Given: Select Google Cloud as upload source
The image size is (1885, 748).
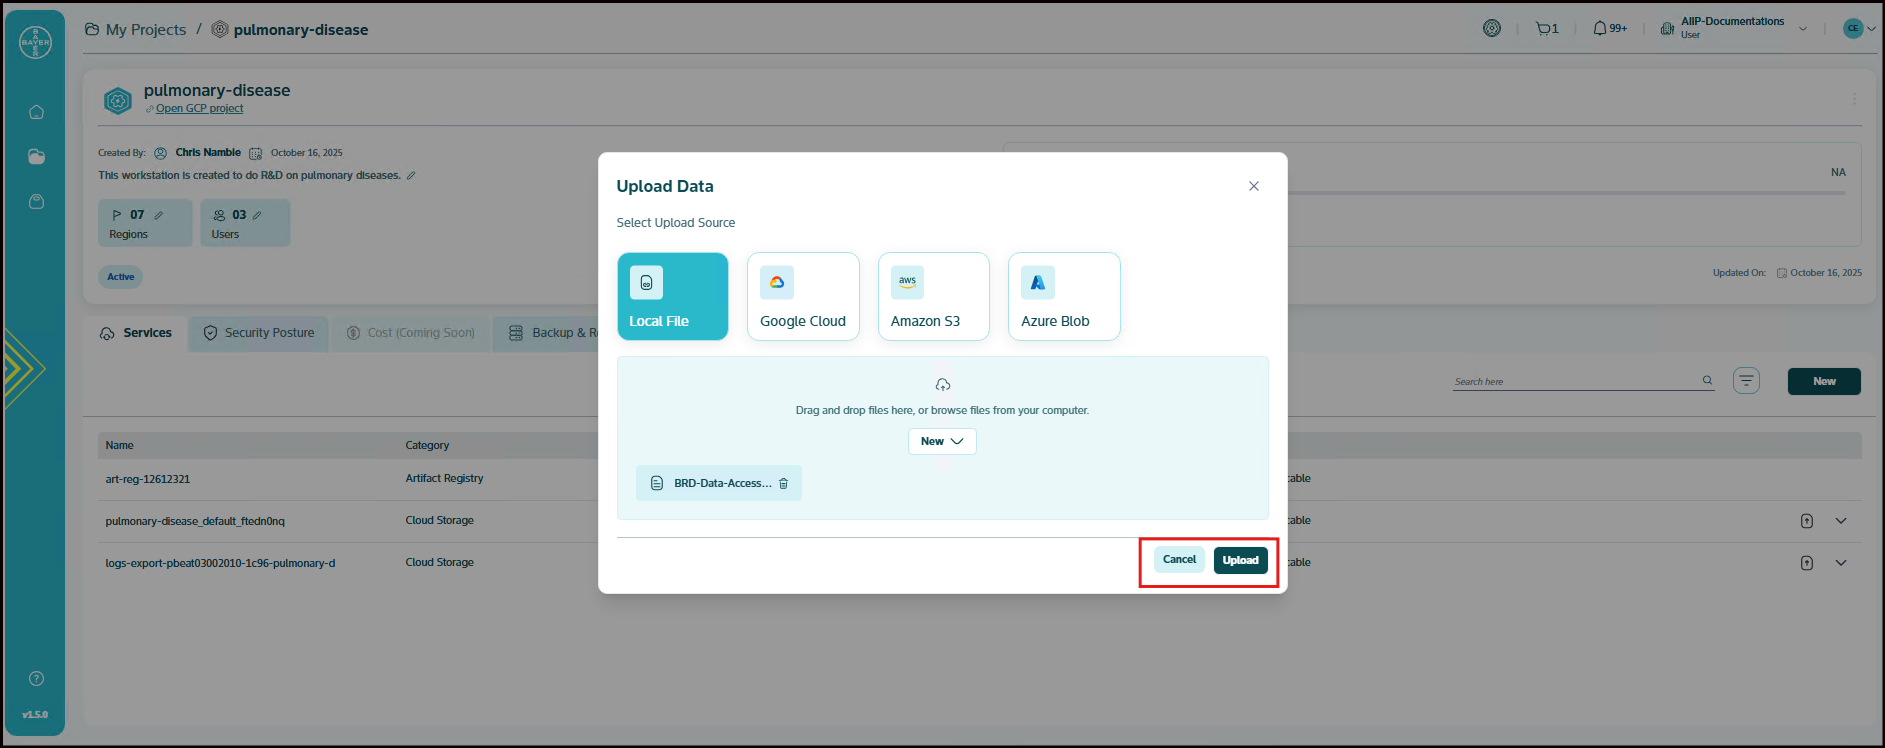Looking at the screenshot, I should tap(803, 296).
